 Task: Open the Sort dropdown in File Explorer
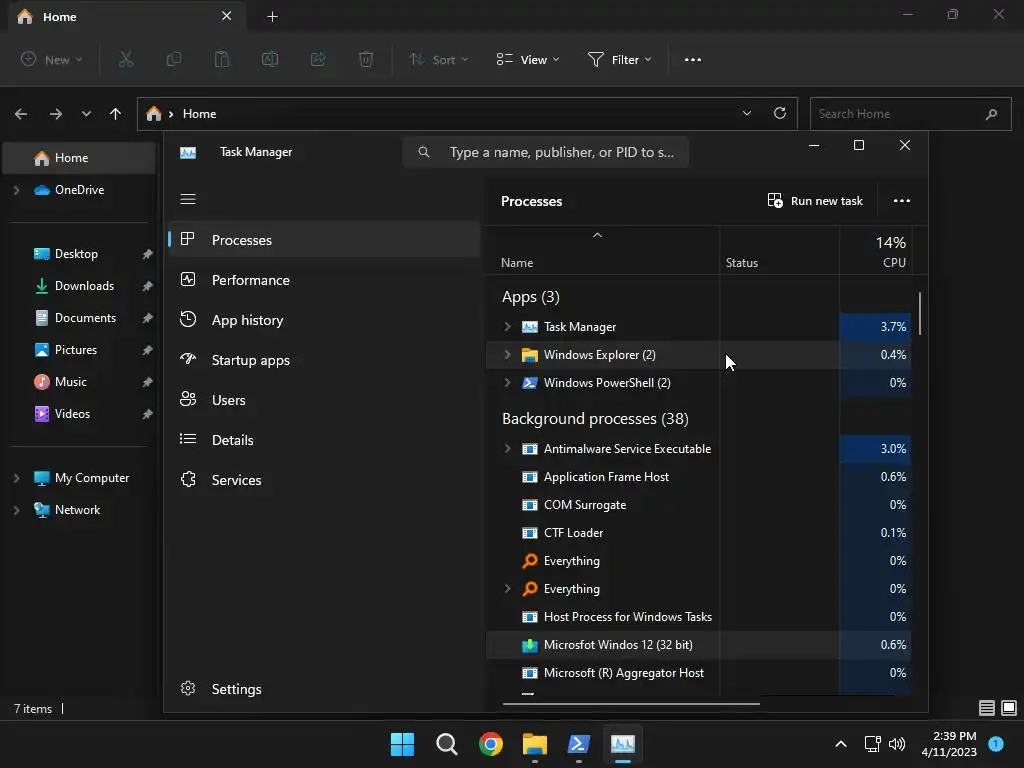(x=438, y=59)
